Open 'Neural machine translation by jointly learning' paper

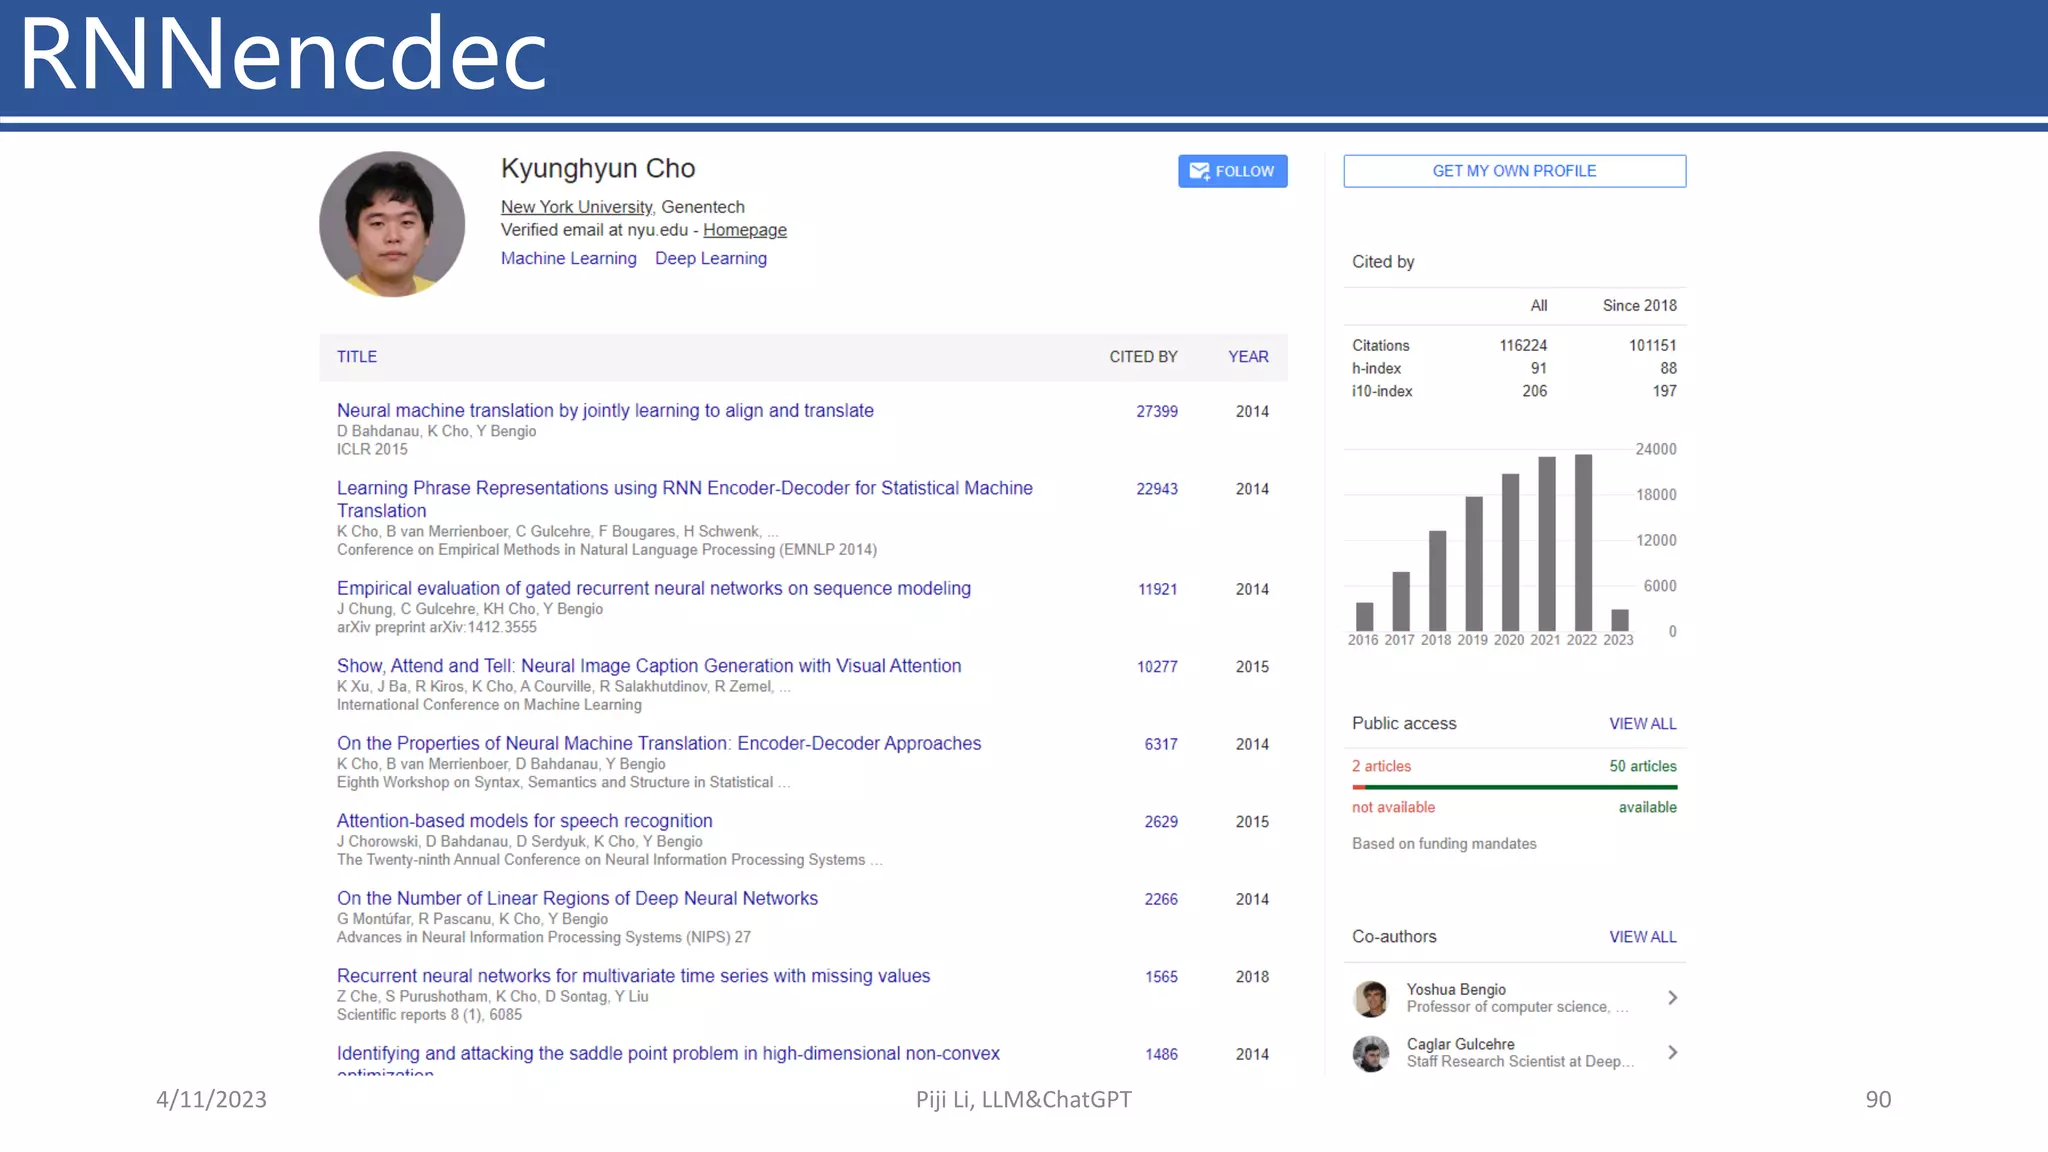[605, 411]
